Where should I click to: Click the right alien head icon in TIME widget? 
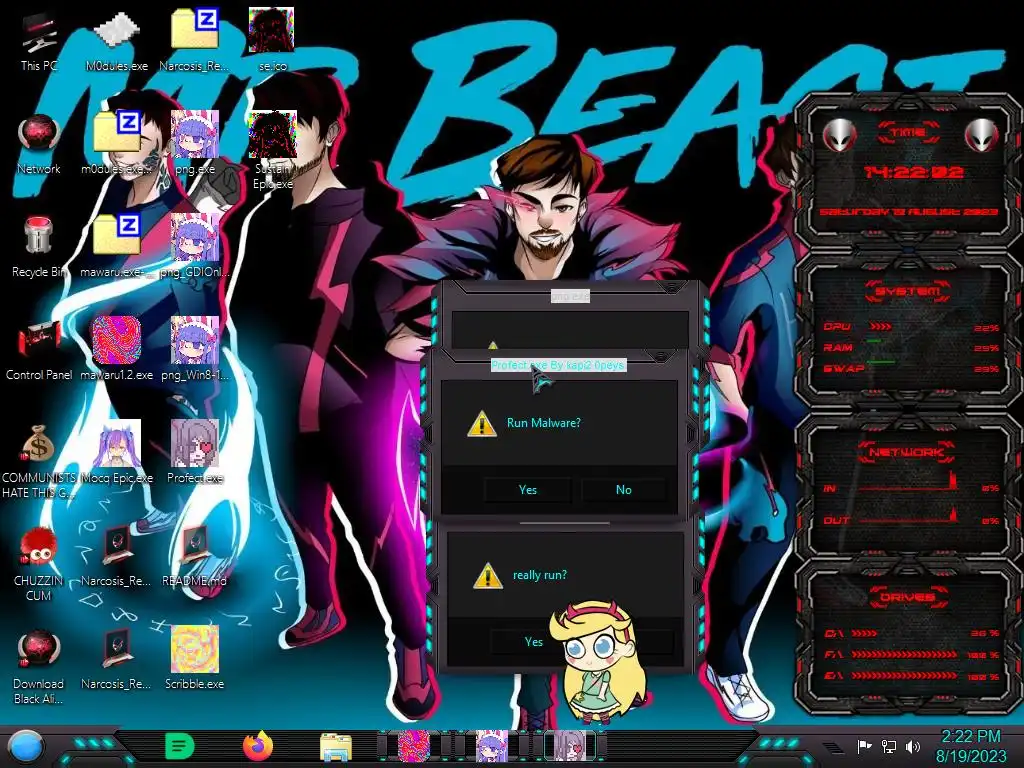982,135
